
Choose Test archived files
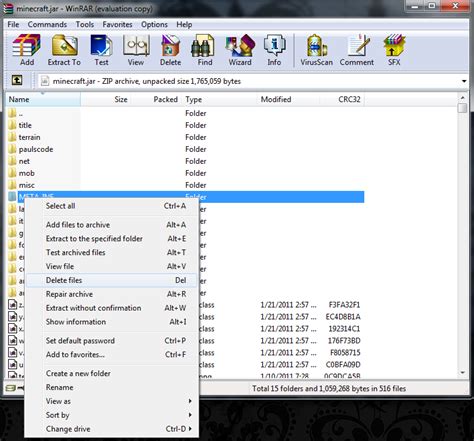pos(112,252)
